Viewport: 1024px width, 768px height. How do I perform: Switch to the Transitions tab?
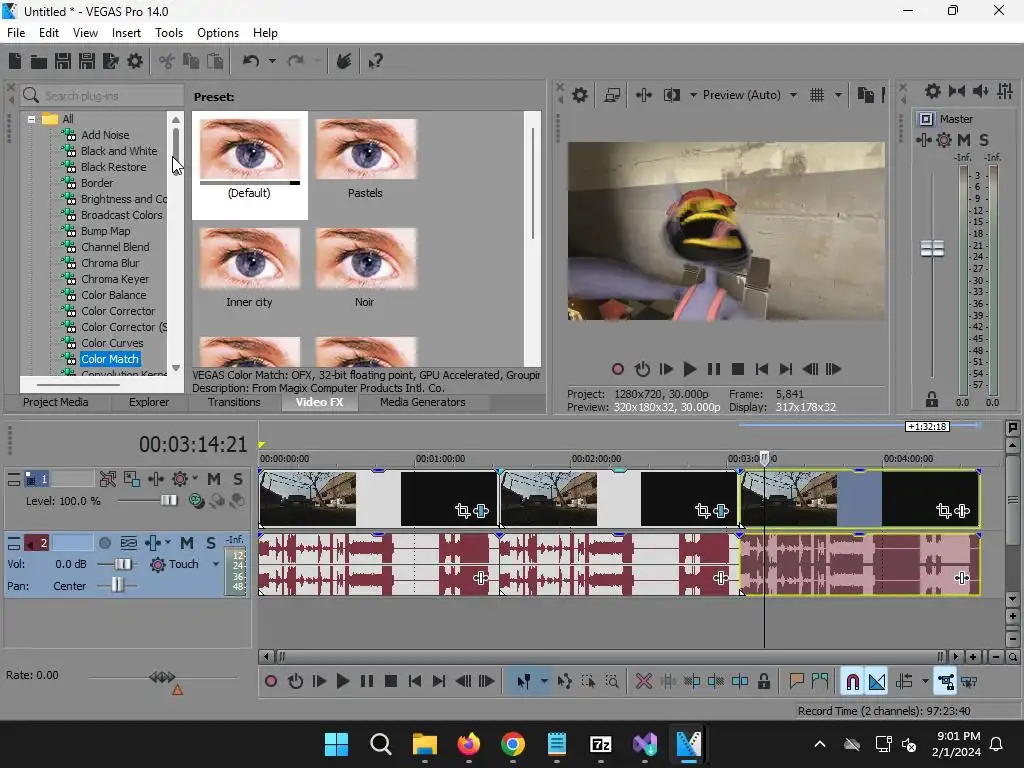click(x=234, y=402)
